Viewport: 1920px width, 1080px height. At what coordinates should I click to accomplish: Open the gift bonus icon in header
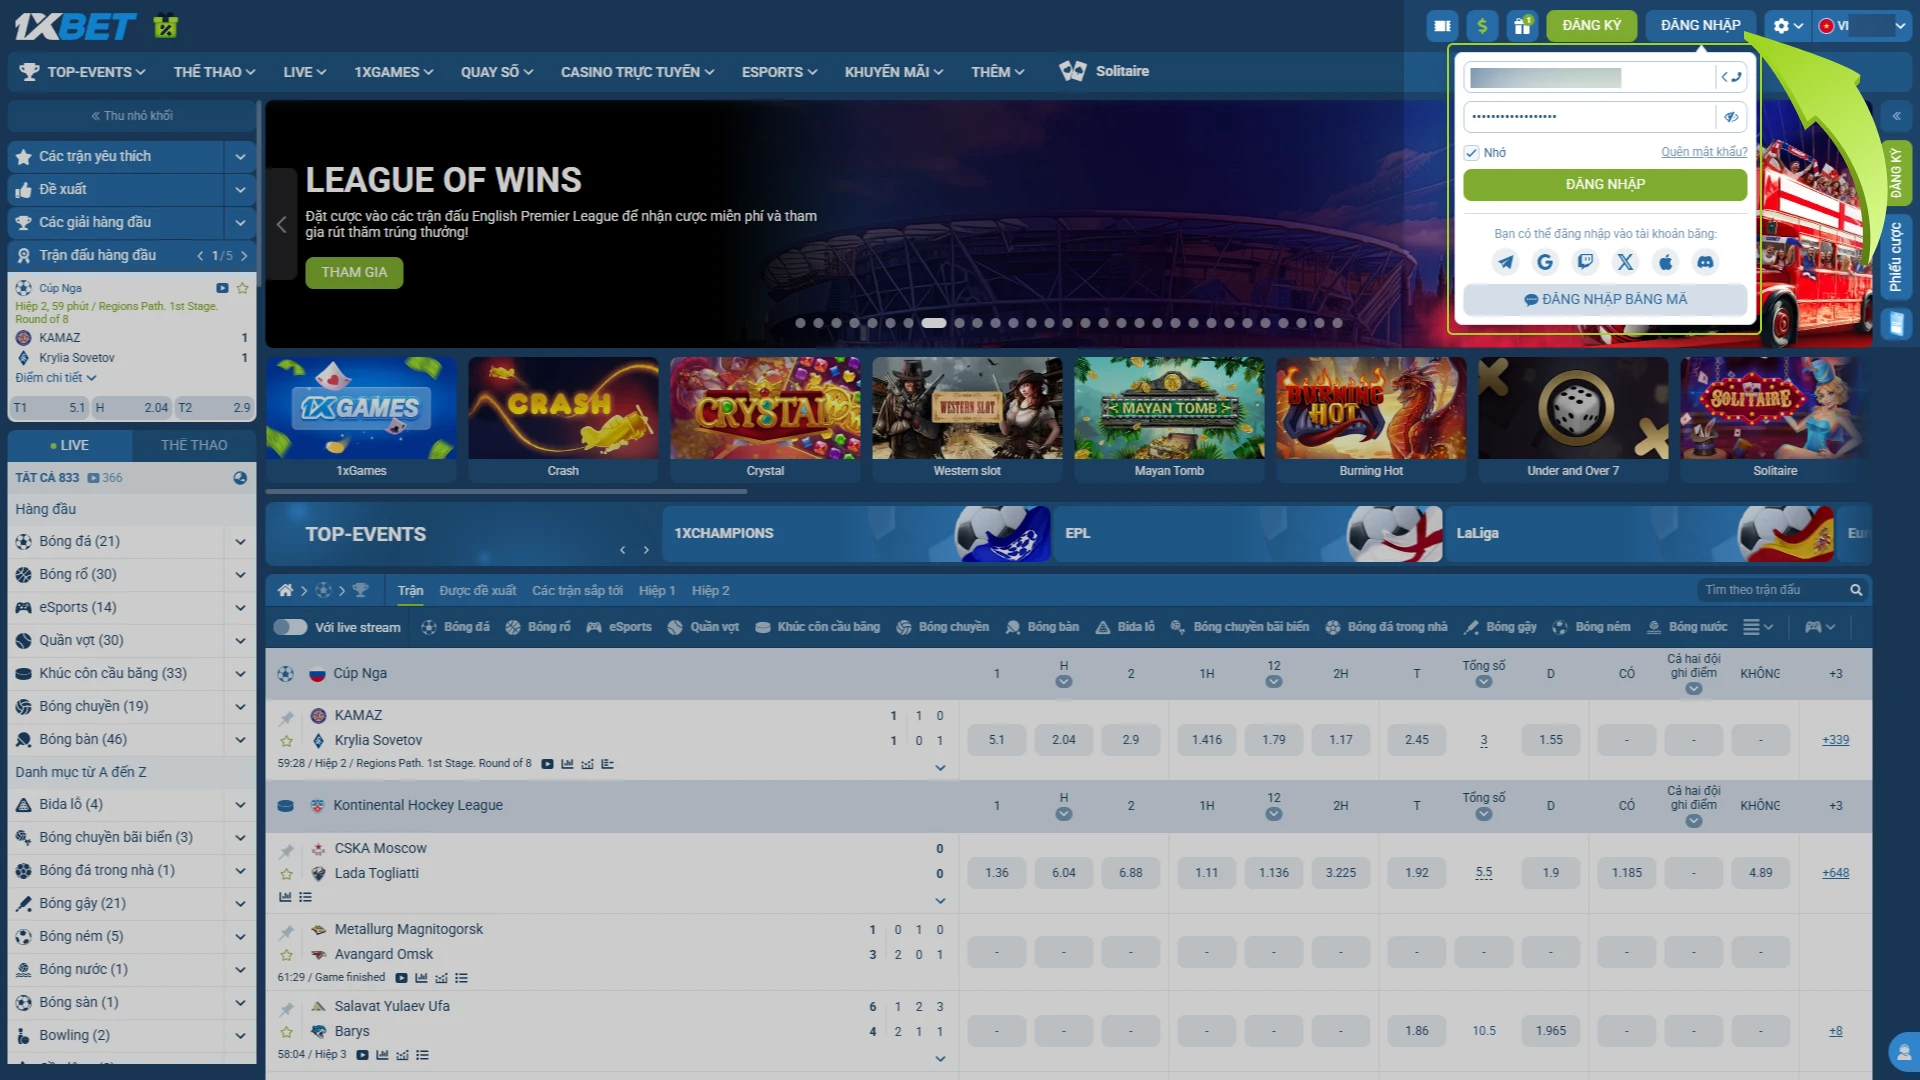[x=1522, y=26]
